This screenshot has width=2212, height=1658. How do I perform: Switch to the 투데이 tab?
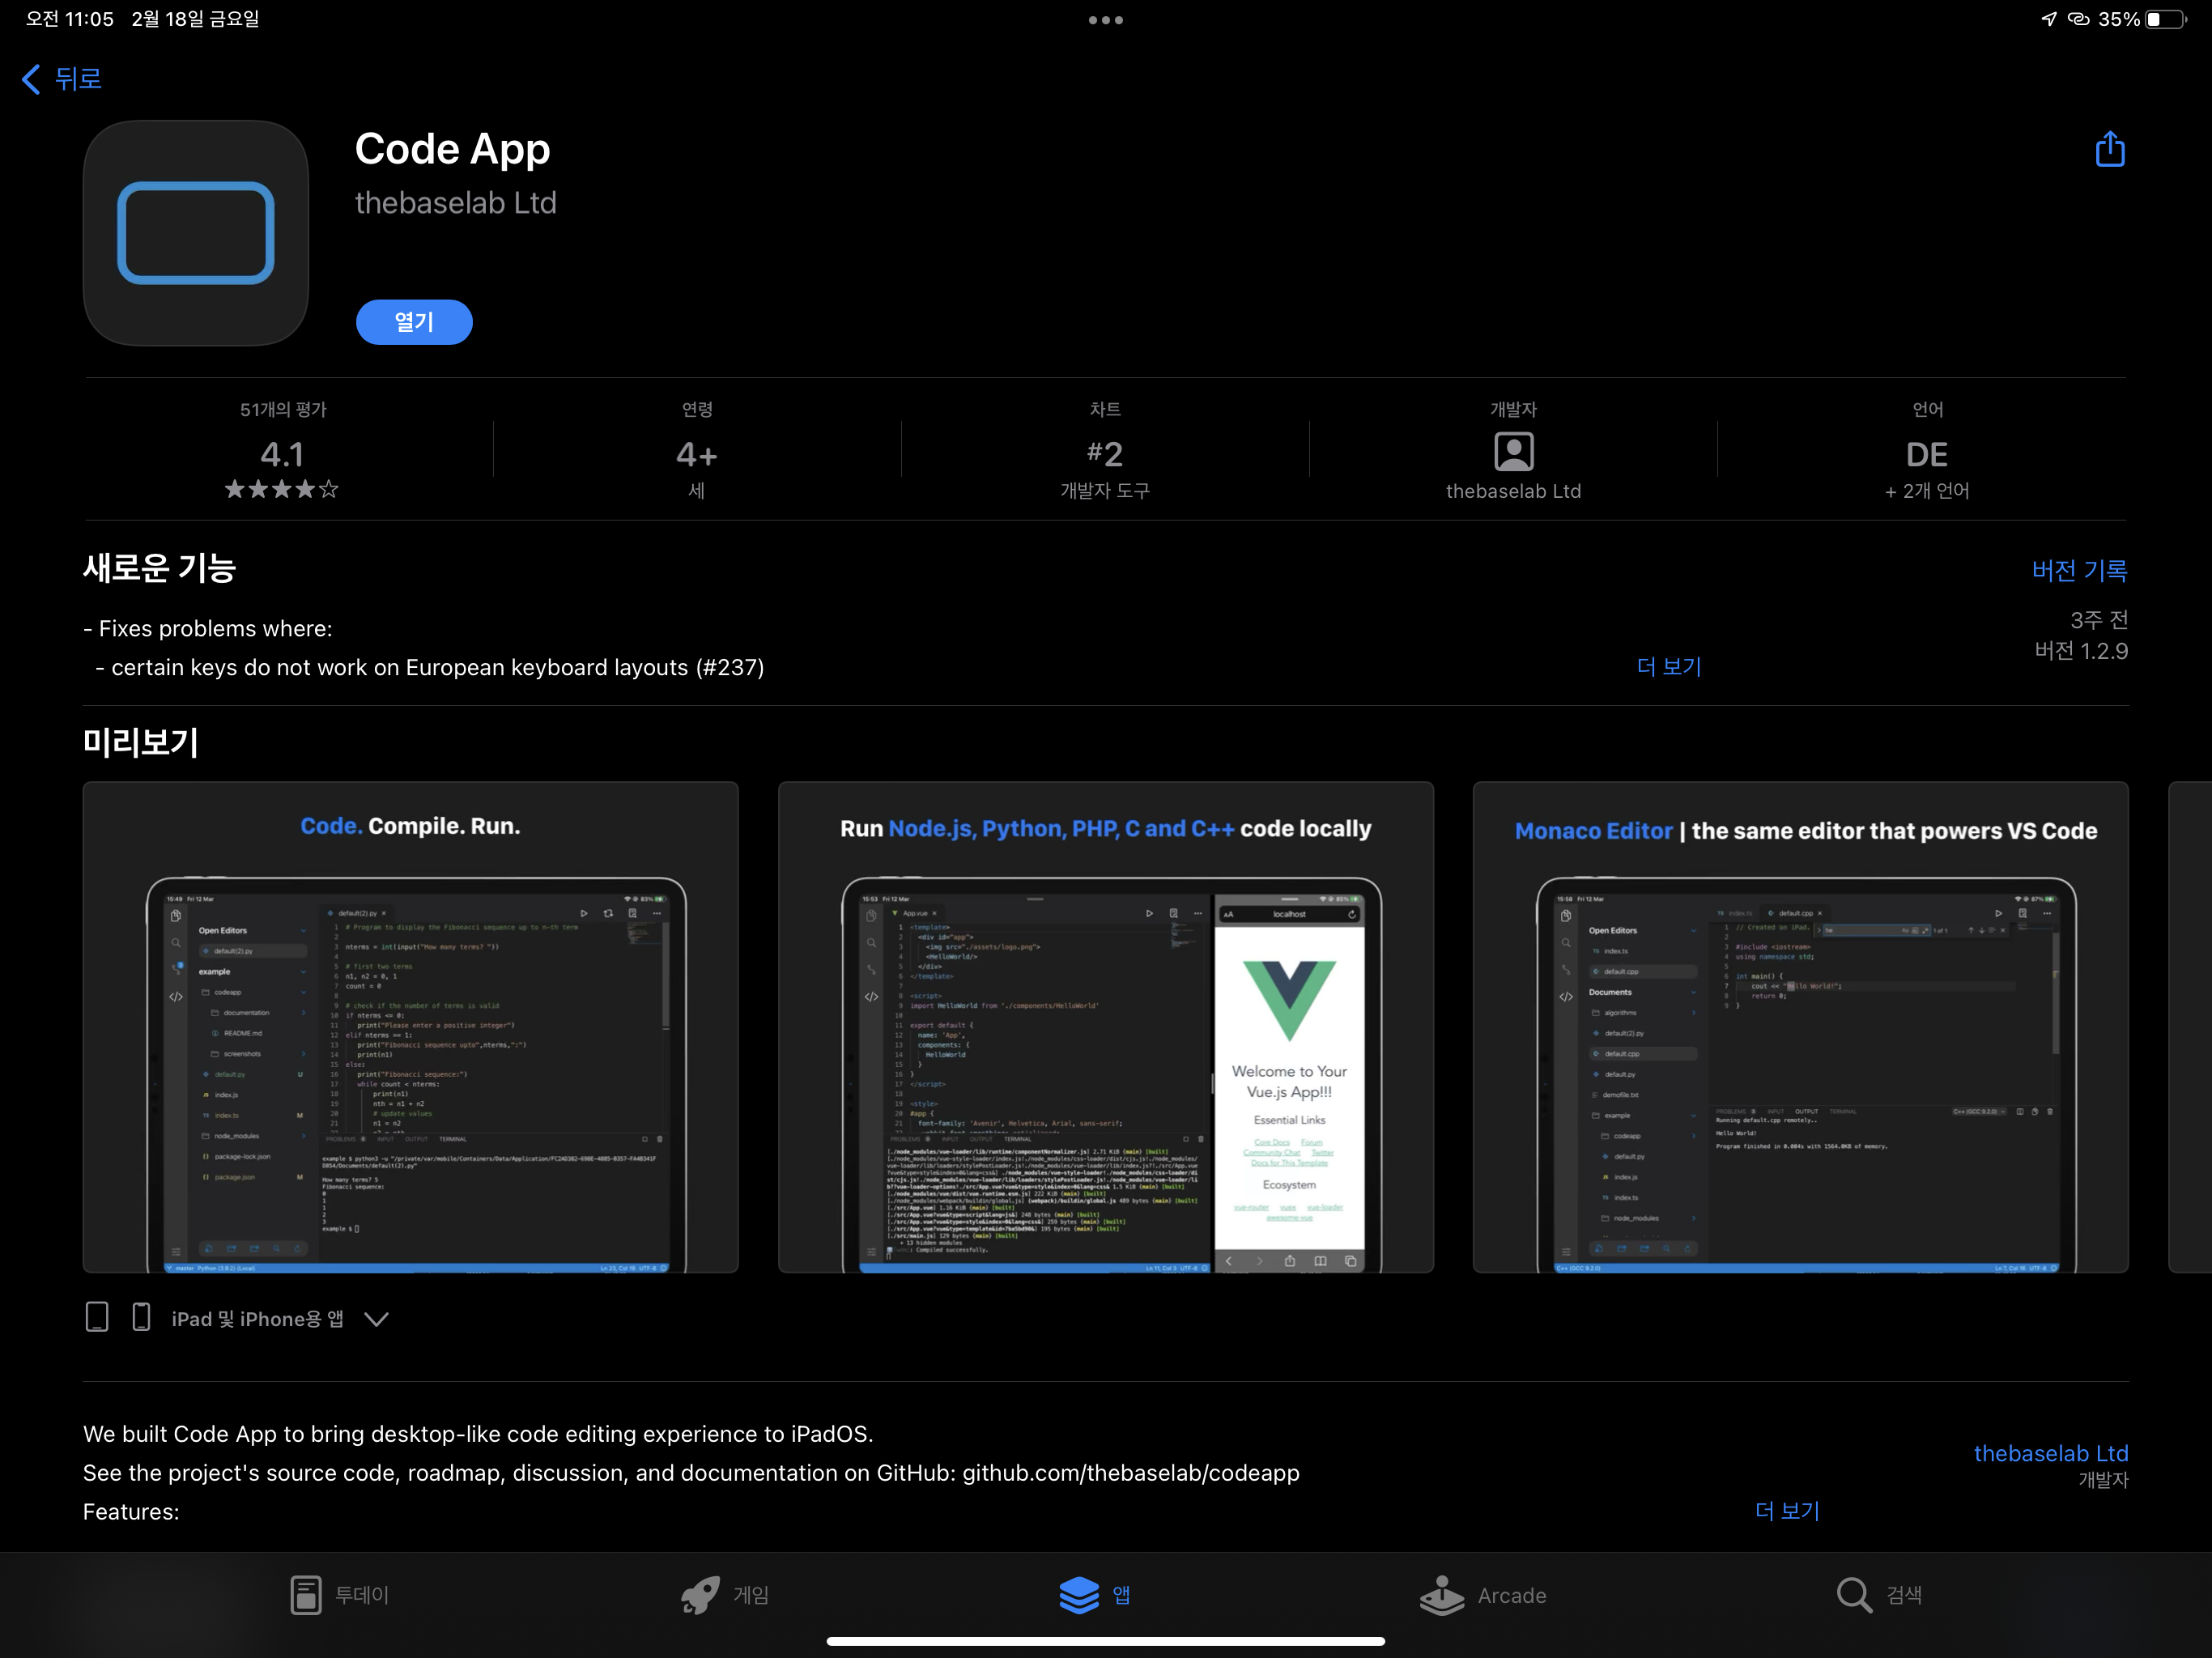[339, 1595]
